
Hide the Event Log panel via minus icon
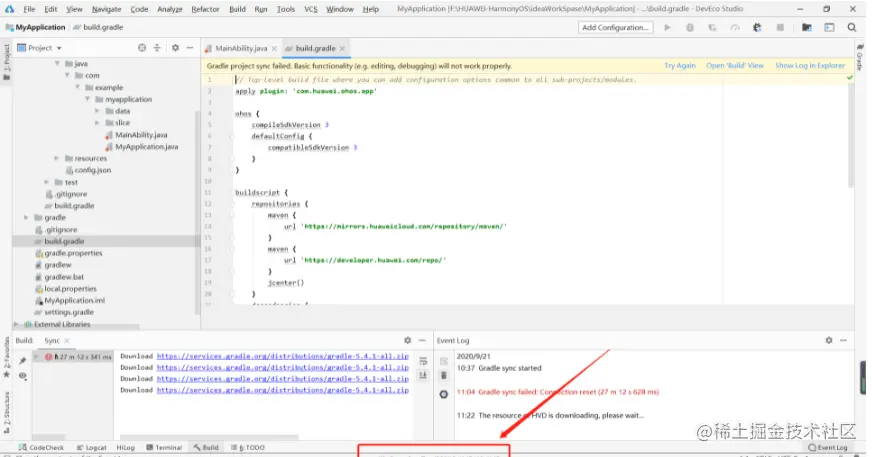844,340
